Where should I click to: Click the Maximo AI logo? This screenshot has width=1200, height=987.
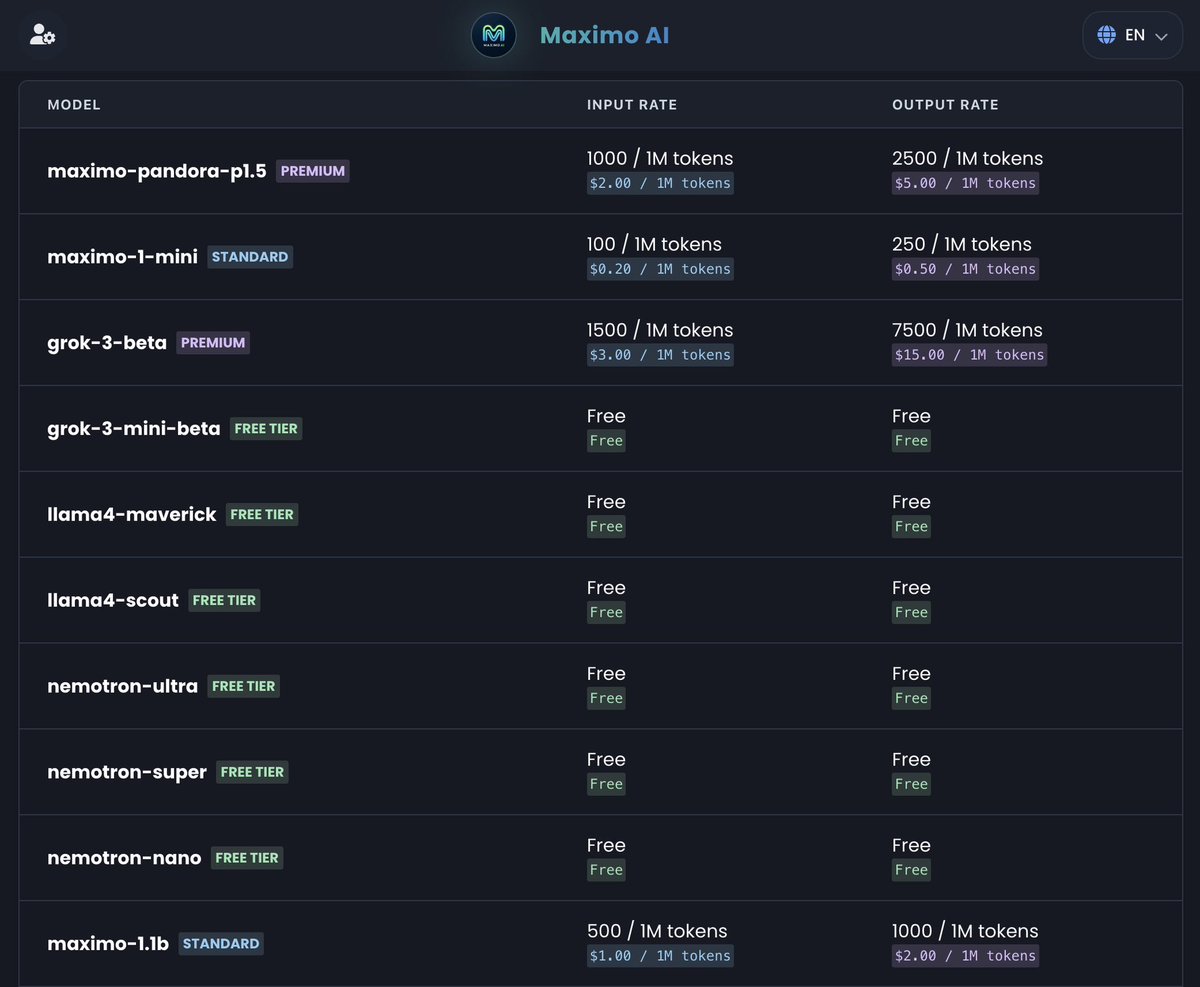pyautogui.click(x=494, y=36)
